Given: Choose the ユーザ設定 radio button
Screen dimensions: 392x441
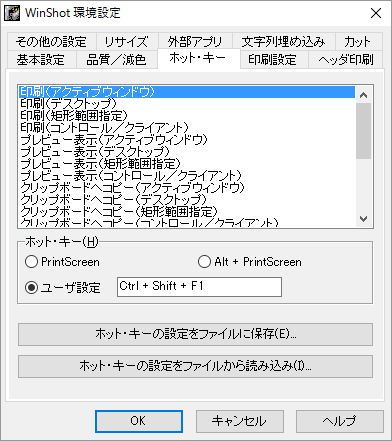Looking at the screenshot, I should [x=63, y=288].
